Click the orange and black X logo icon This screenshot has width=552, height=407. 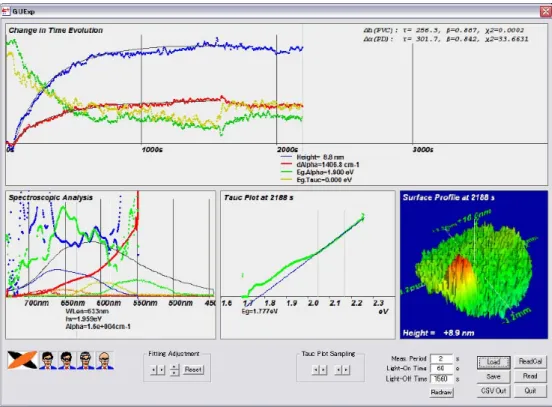pos(22,360)
